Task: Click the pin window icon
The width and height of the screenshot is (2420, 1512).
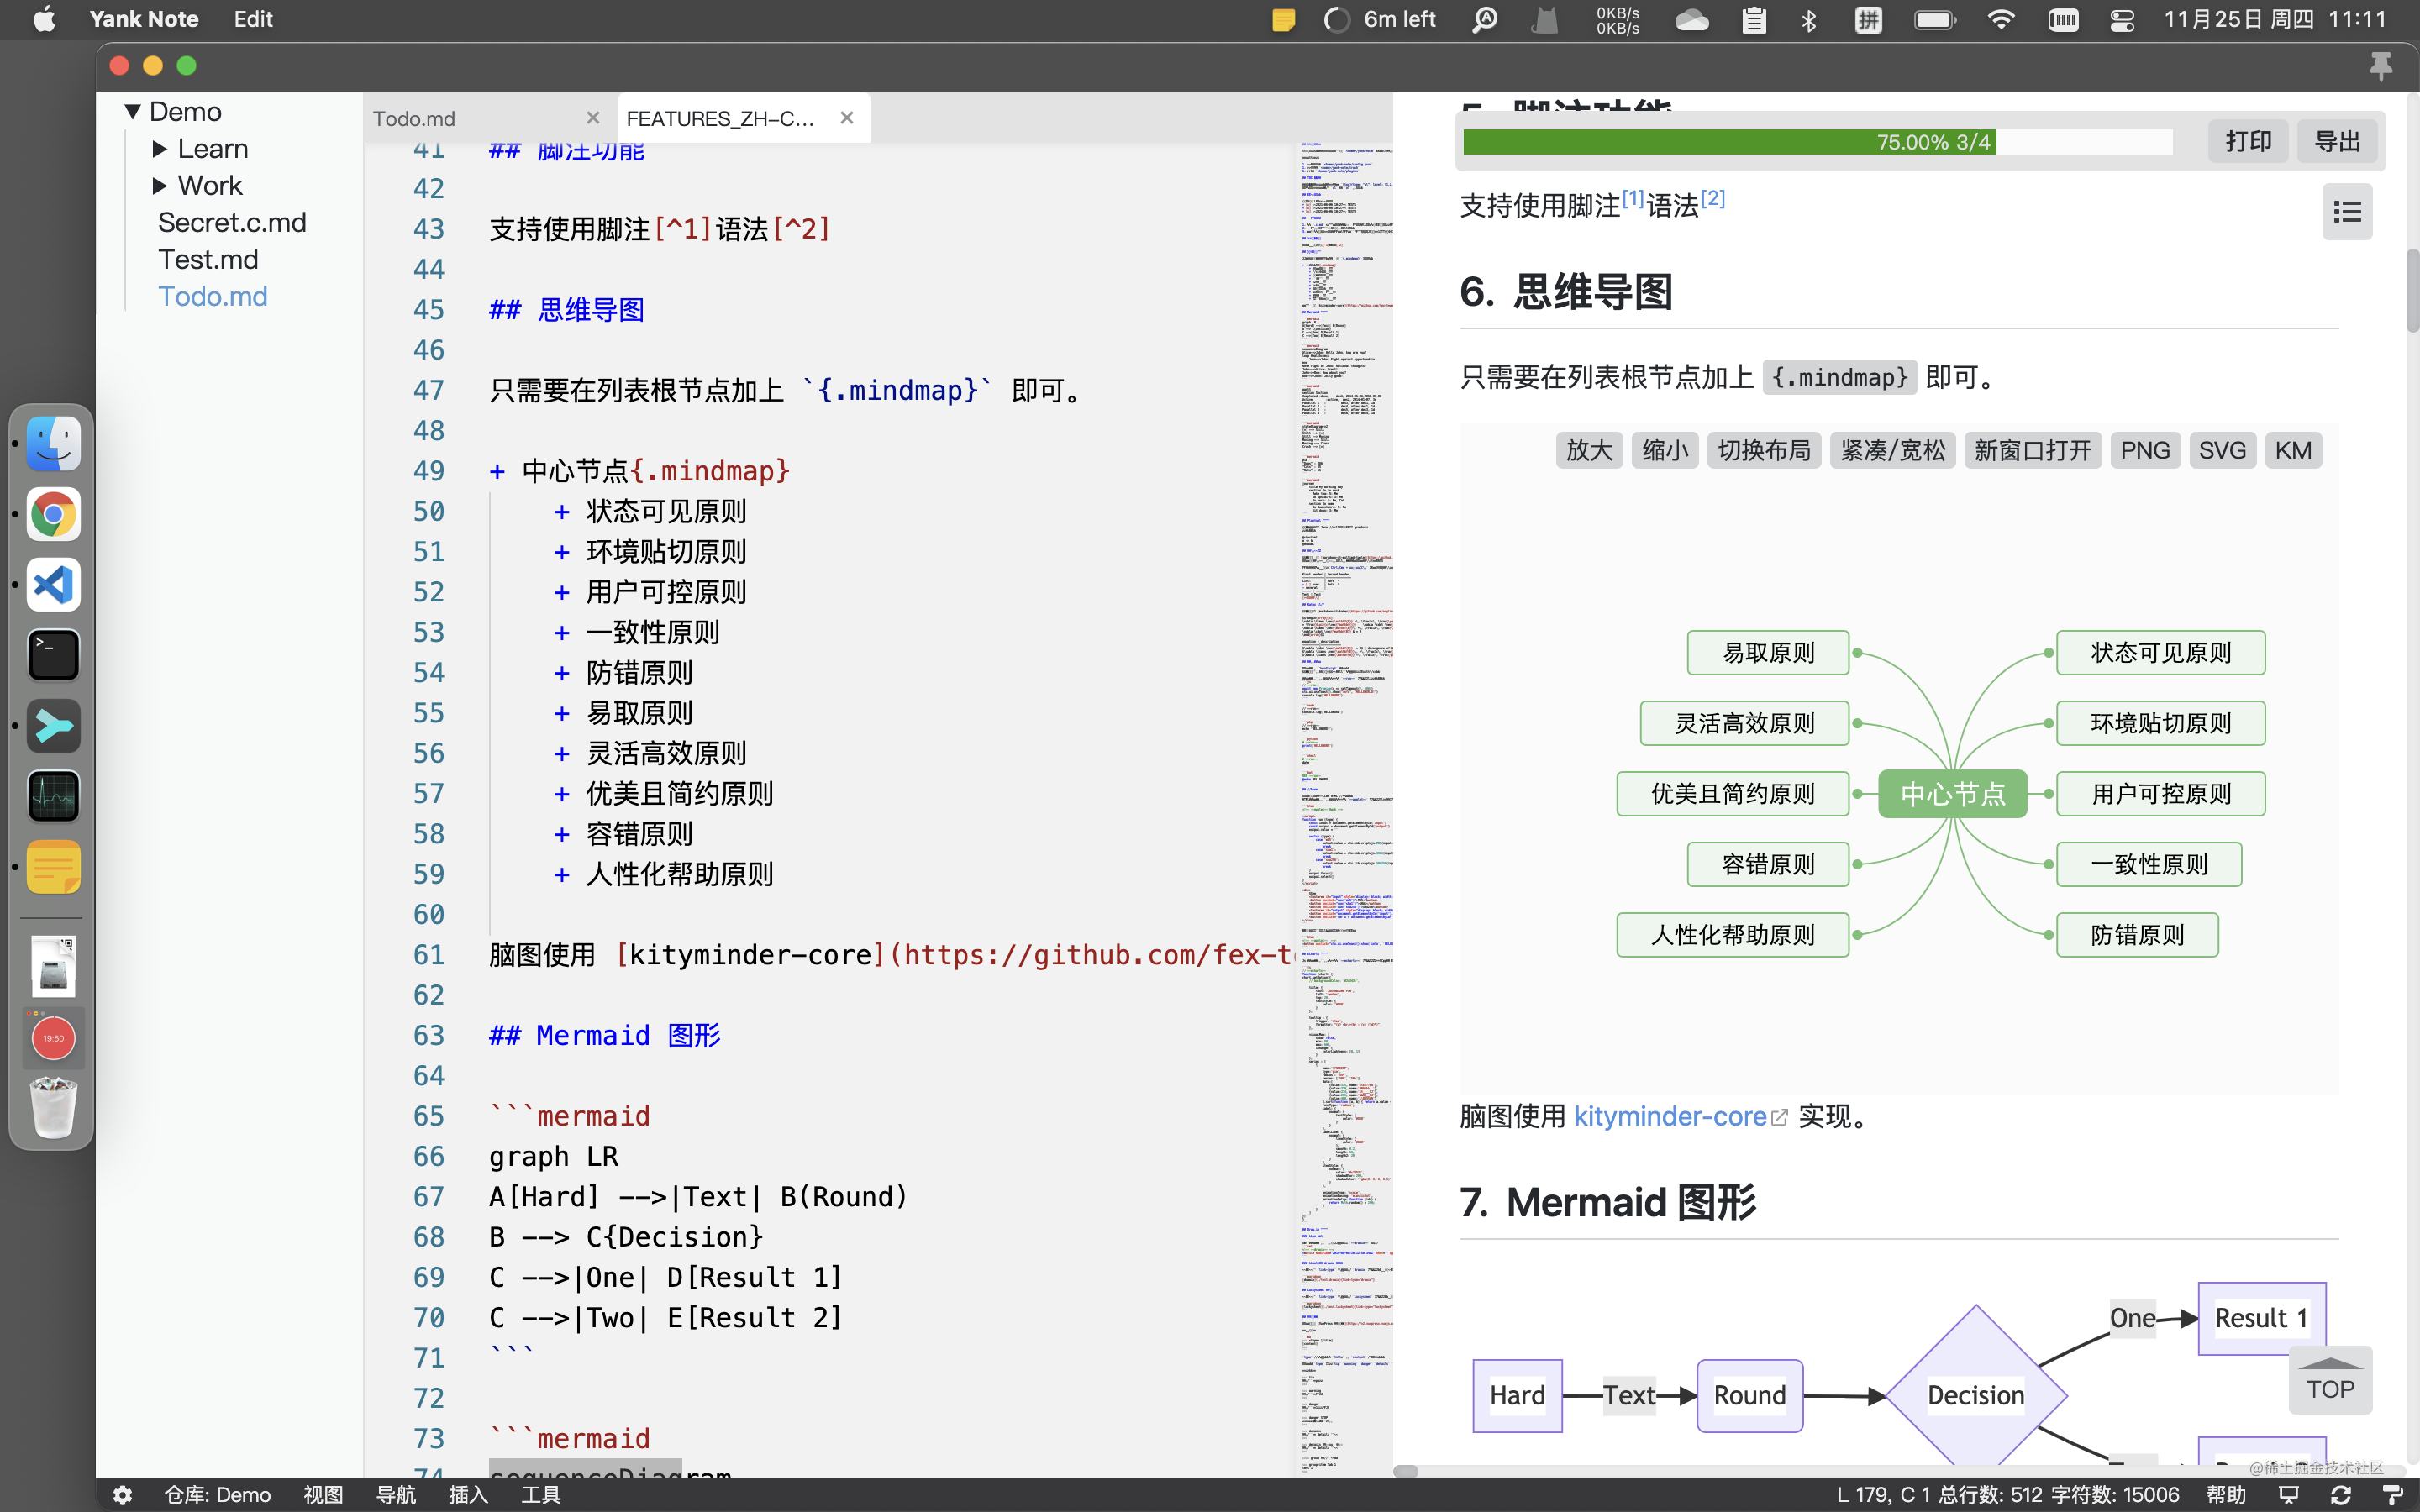Action: coord(2380,66)
